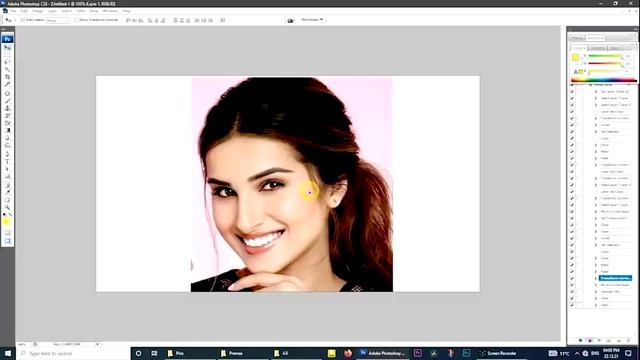Select the Healing Brush tool

(x=7, y=93)
